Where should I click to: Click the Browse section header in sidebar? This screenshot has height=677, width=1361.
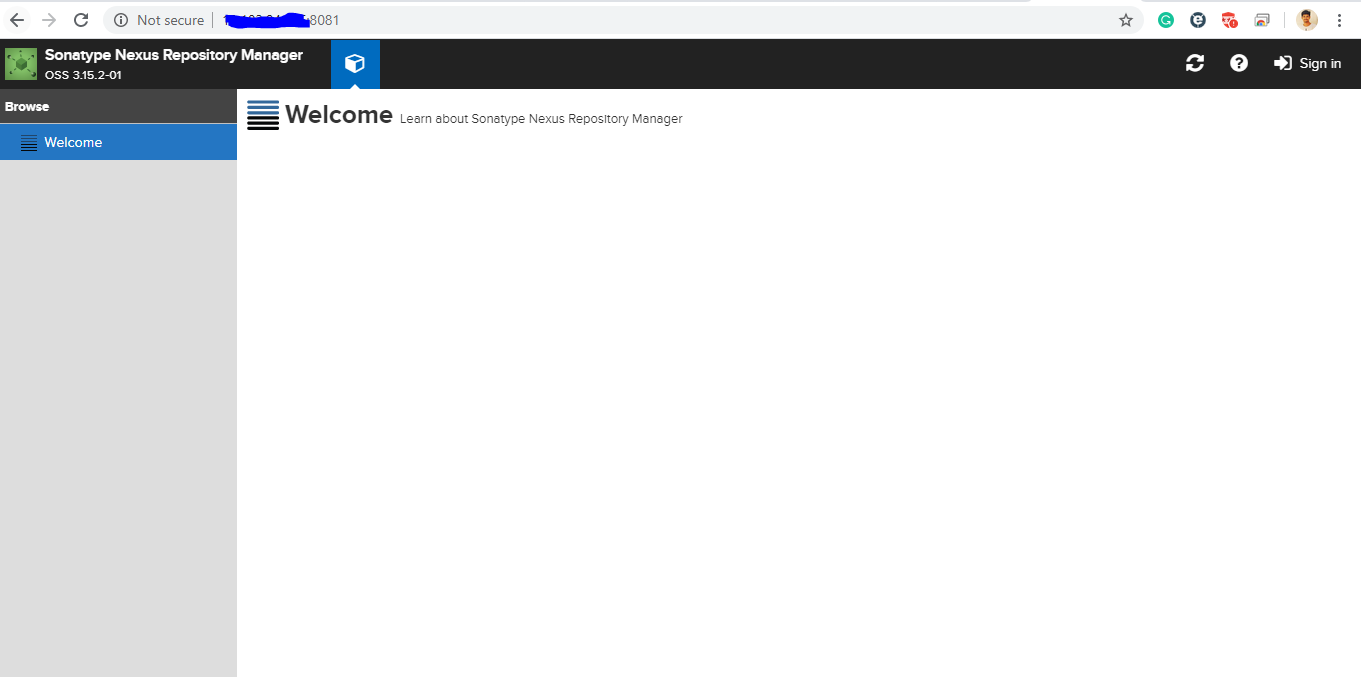[27, 106]
